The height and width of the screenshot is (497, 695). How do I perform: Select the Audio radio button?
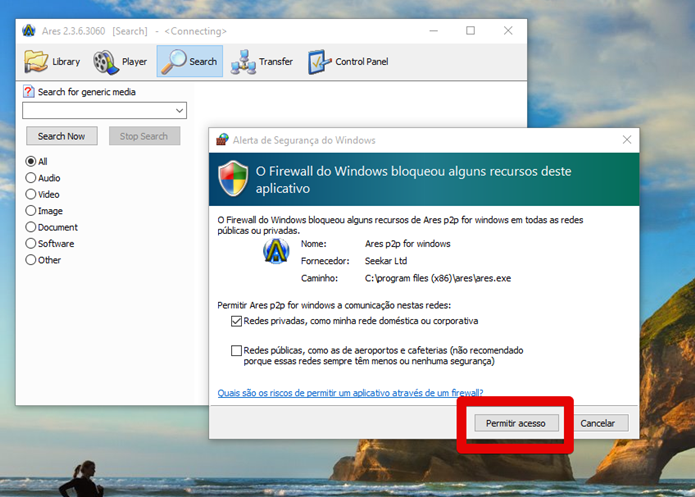[x=31, y=178]
